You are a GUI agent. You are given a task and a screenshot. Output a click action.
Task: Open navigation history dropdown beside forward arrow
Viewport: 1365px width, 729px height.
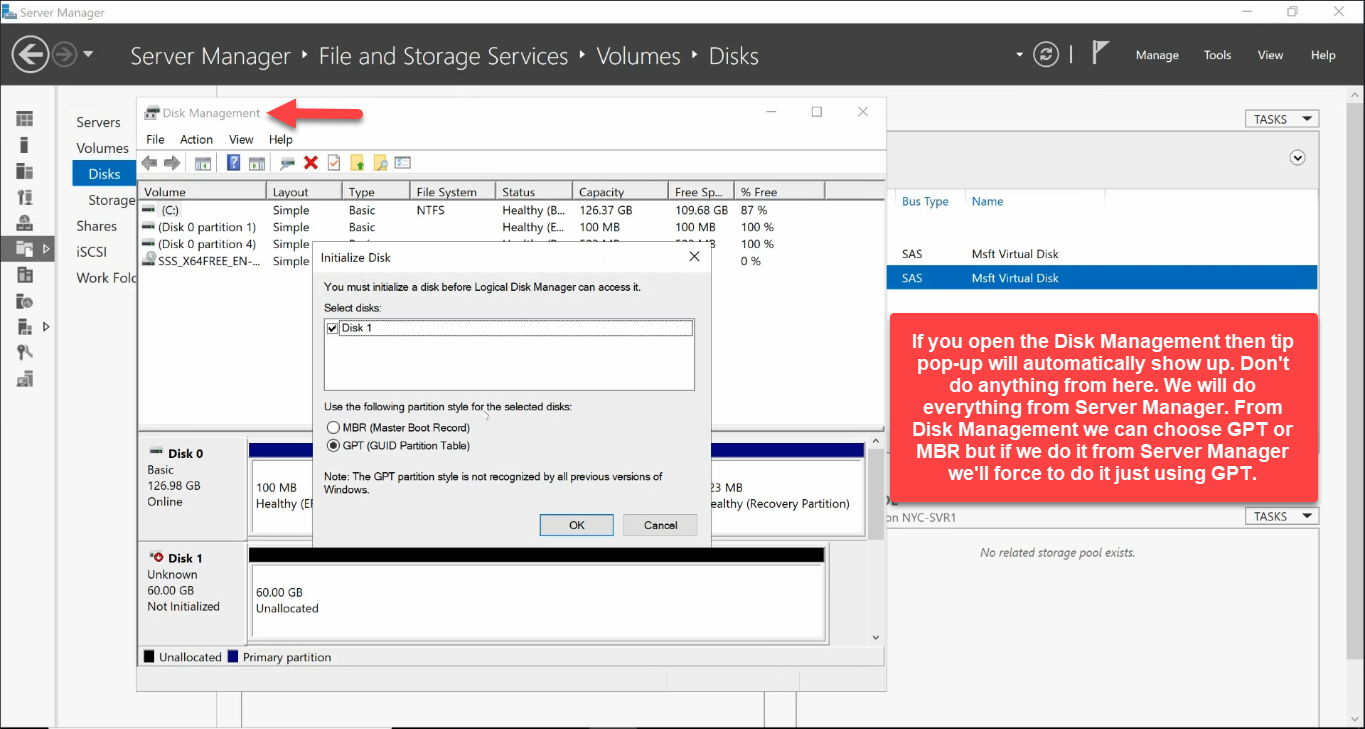88,55
